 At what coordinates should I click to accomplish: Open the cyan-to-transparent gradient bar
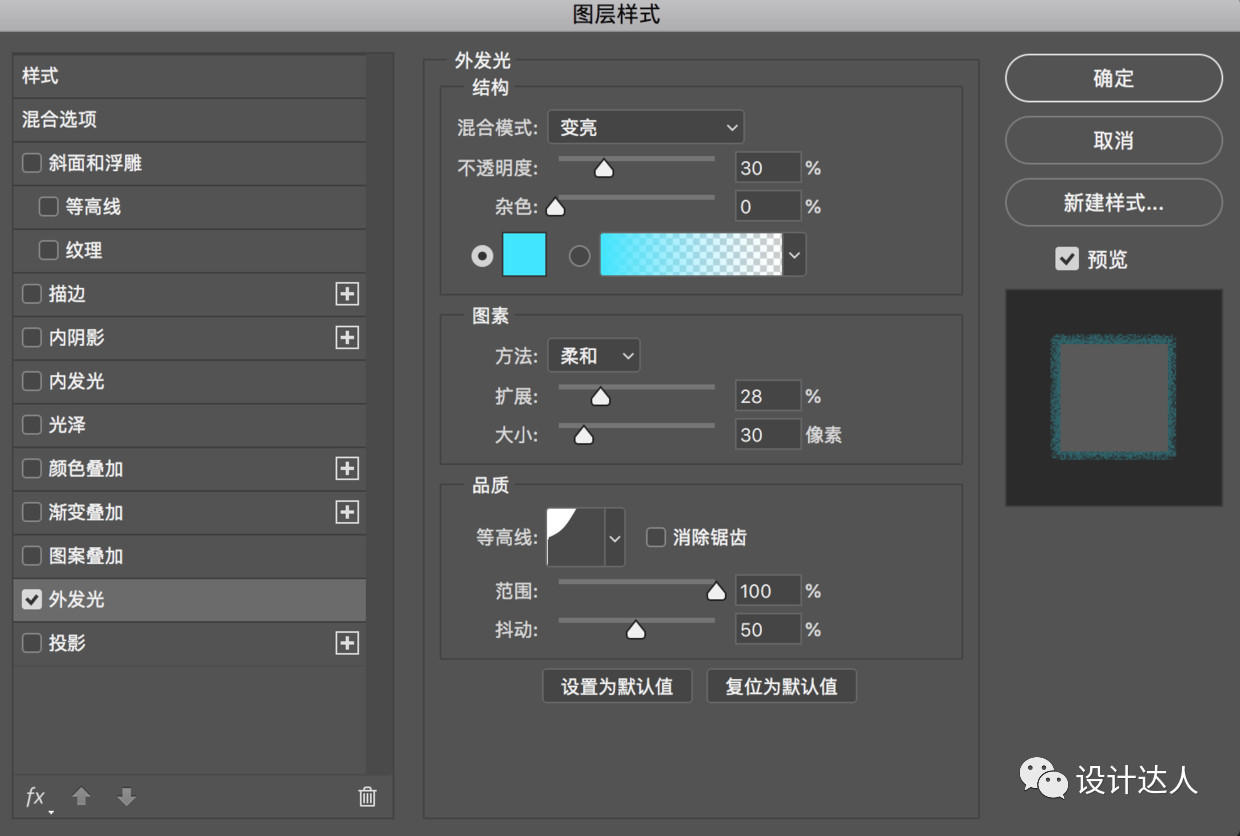[691, 255]
